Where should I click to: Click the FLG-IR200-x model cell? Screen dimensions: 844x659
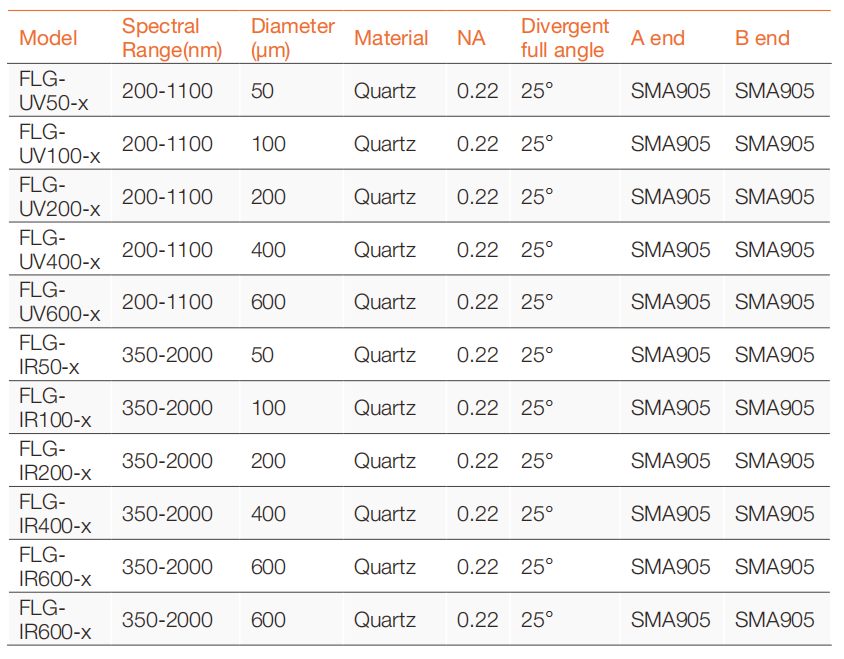pyautogui.click(x=55, y=461)
